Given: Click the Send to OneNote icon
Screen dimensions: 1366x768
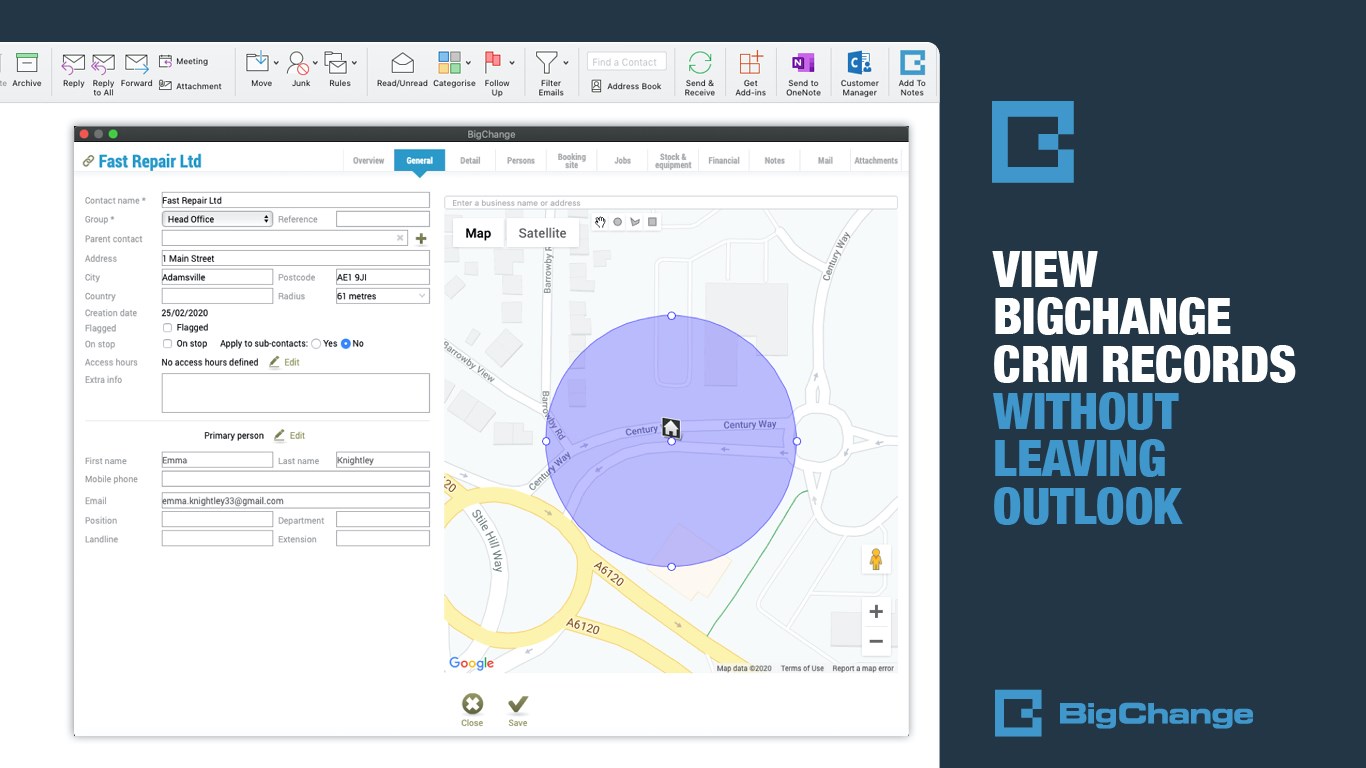Looking at the screenshot, I should tap(803, 63).
